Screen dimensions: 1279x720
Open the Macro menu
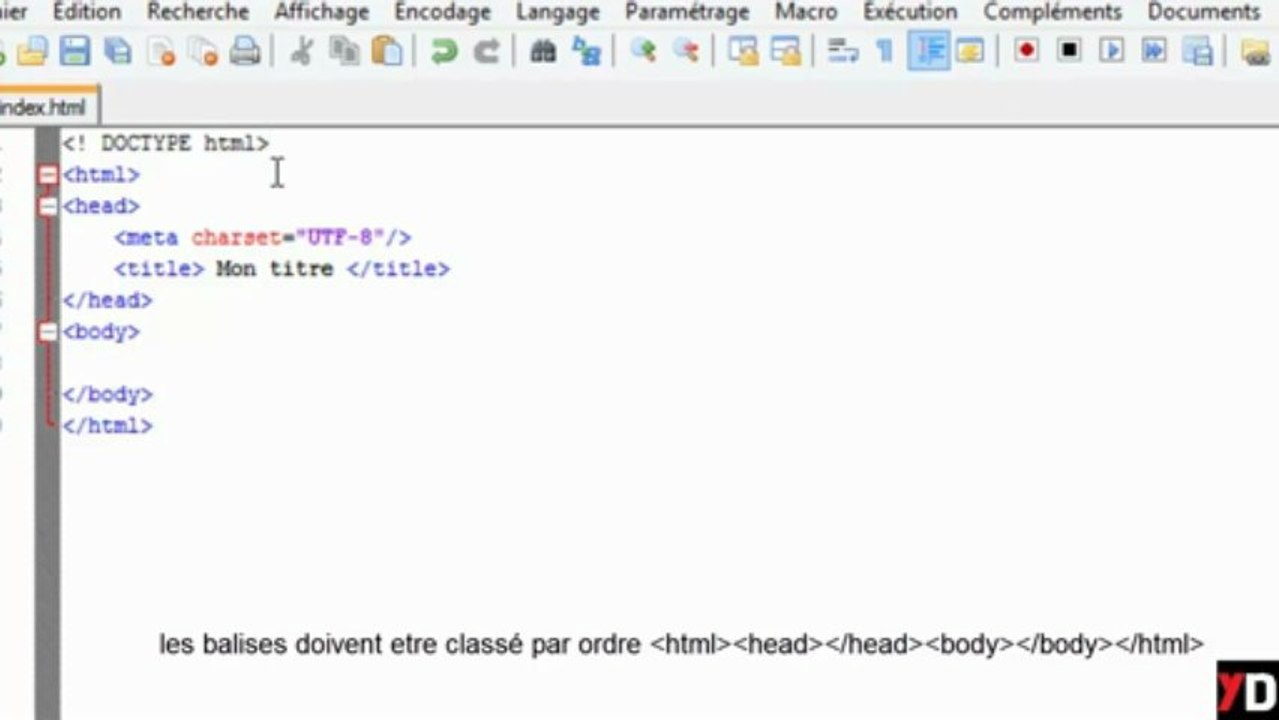pos(806,12)
